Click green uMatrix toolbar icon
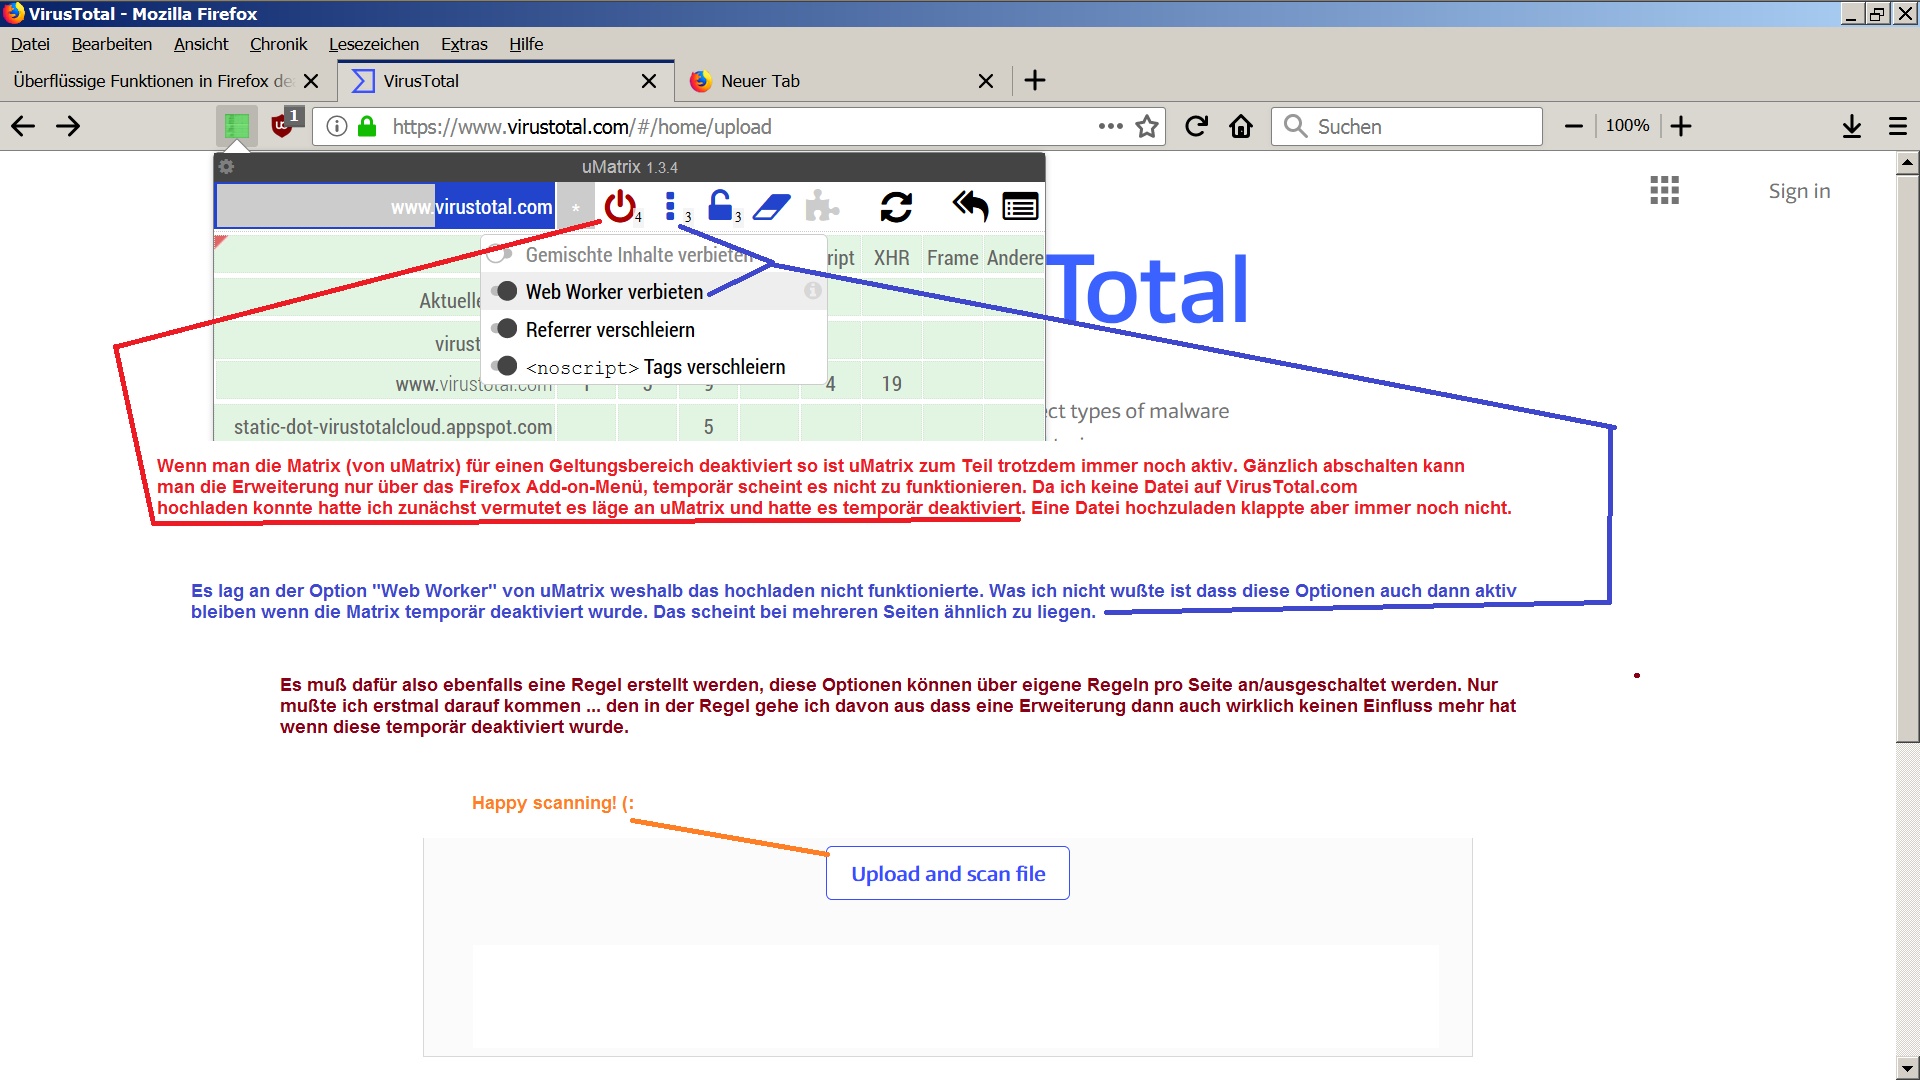1920x1080 pixels. [x=237, y=126]
